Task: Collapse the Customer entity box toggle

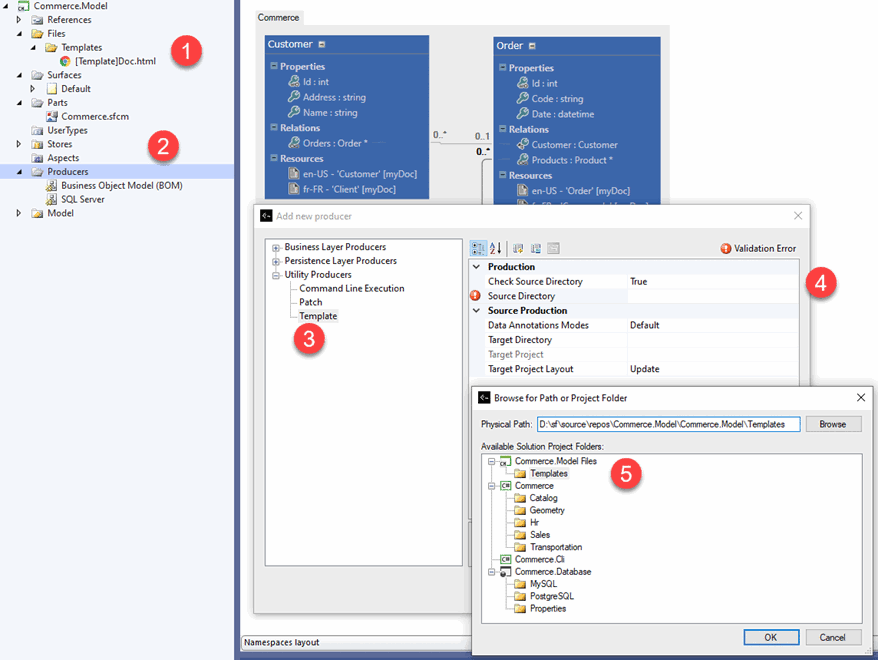Action: (321, 45)
